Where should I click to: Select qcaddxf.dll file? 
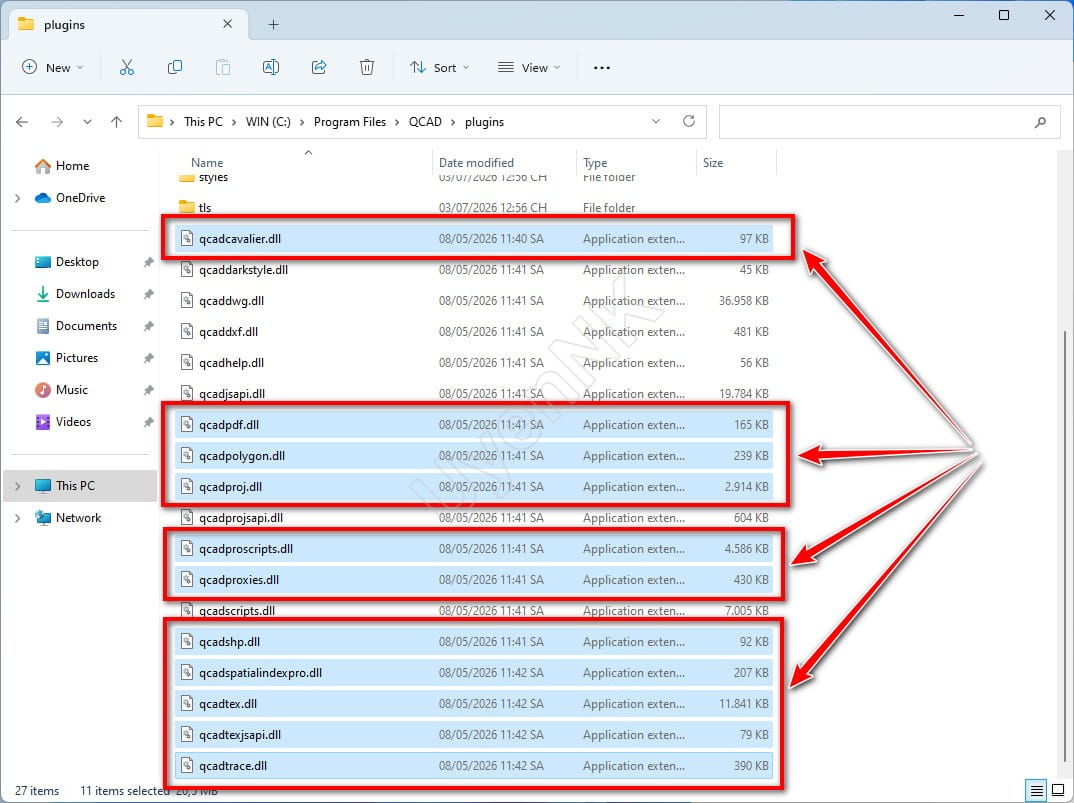point(473,332)
